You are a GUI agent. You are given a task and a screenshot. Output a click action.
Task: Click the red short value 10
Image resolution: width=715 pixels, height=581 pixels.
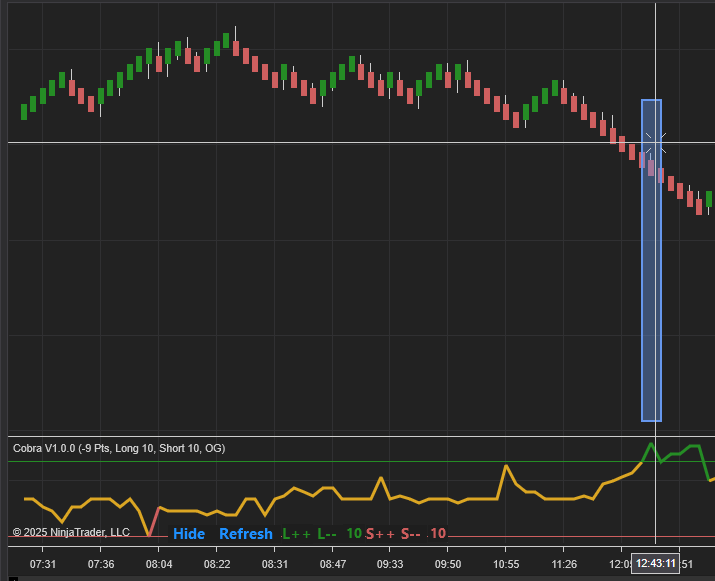[438, 534]
